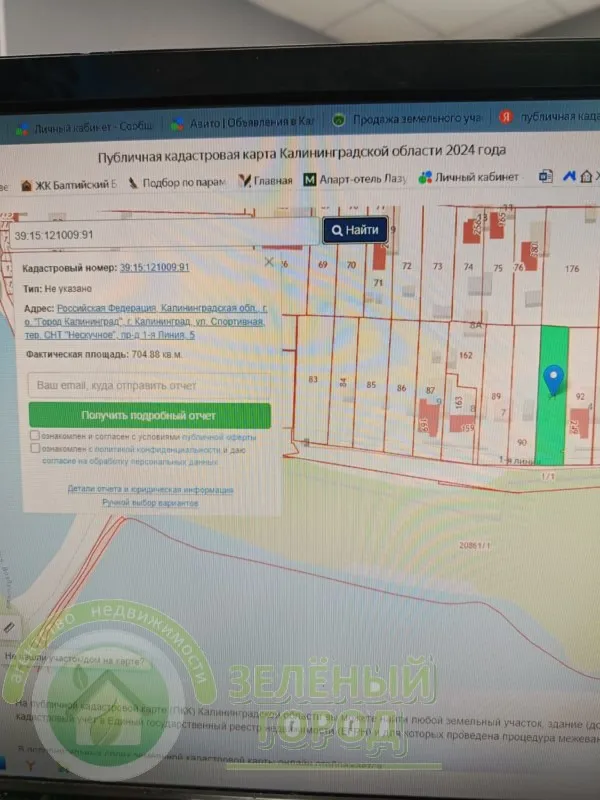Click the ruler measurement tool icon
This screenshot has width=600, height=800.
9,628
